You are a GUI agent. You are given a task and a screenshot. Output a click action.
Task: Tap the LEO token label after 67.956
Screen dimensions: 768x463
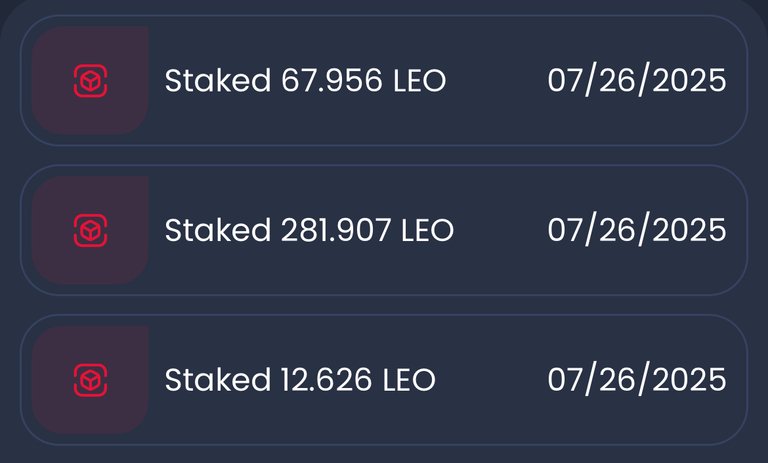(x=420, y=81)
